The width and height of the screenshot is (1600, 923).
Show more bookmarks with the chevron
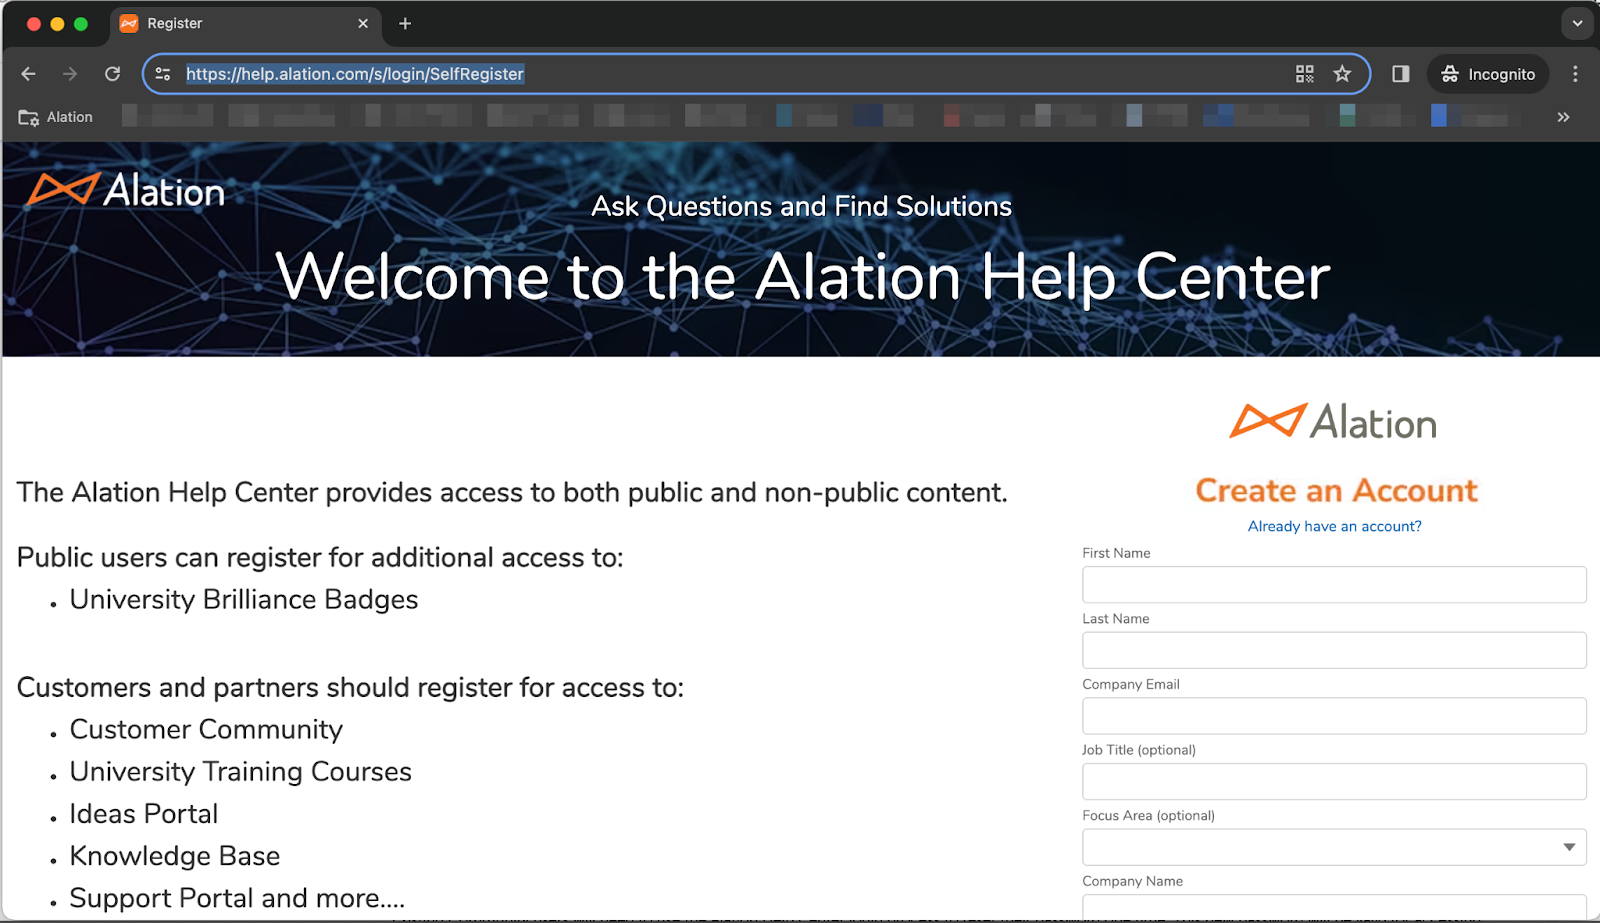pos(1563,117)
